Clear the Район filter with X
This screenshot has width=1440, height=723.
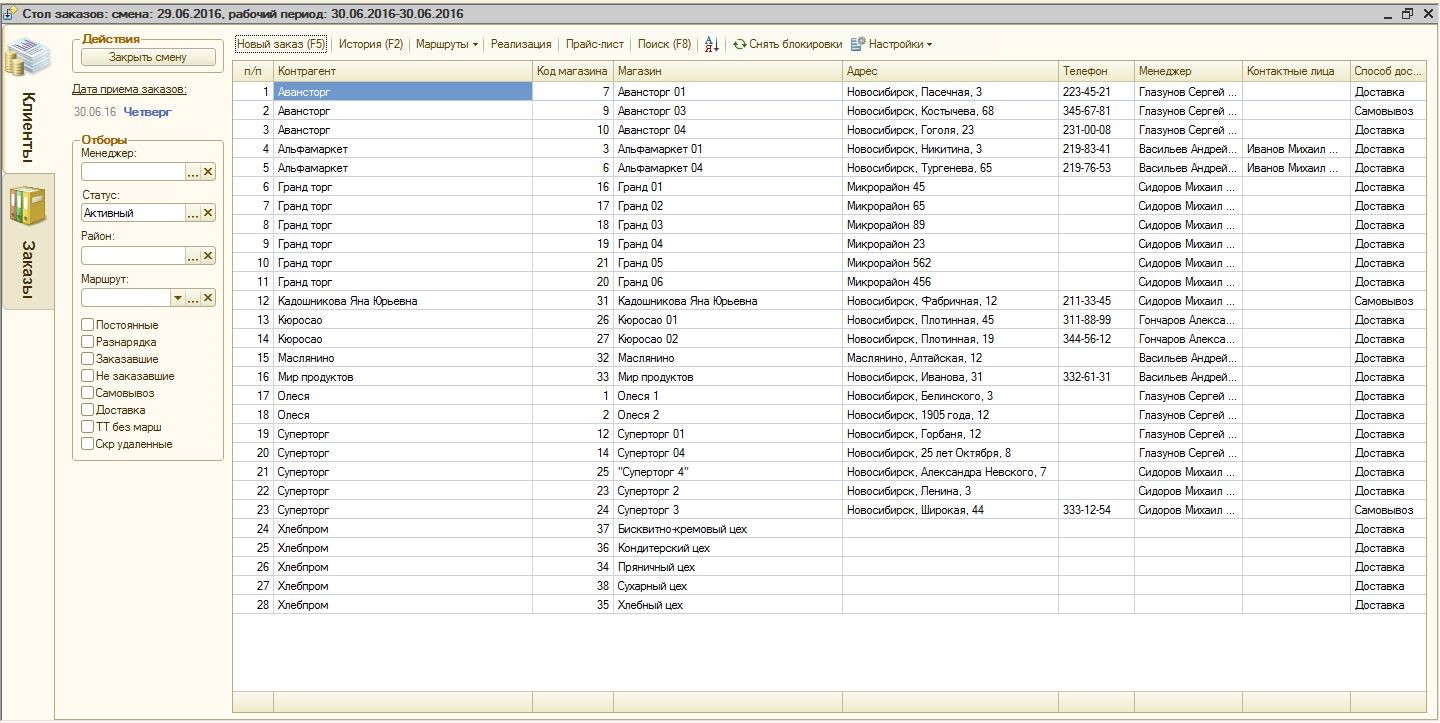click(208, 256)
